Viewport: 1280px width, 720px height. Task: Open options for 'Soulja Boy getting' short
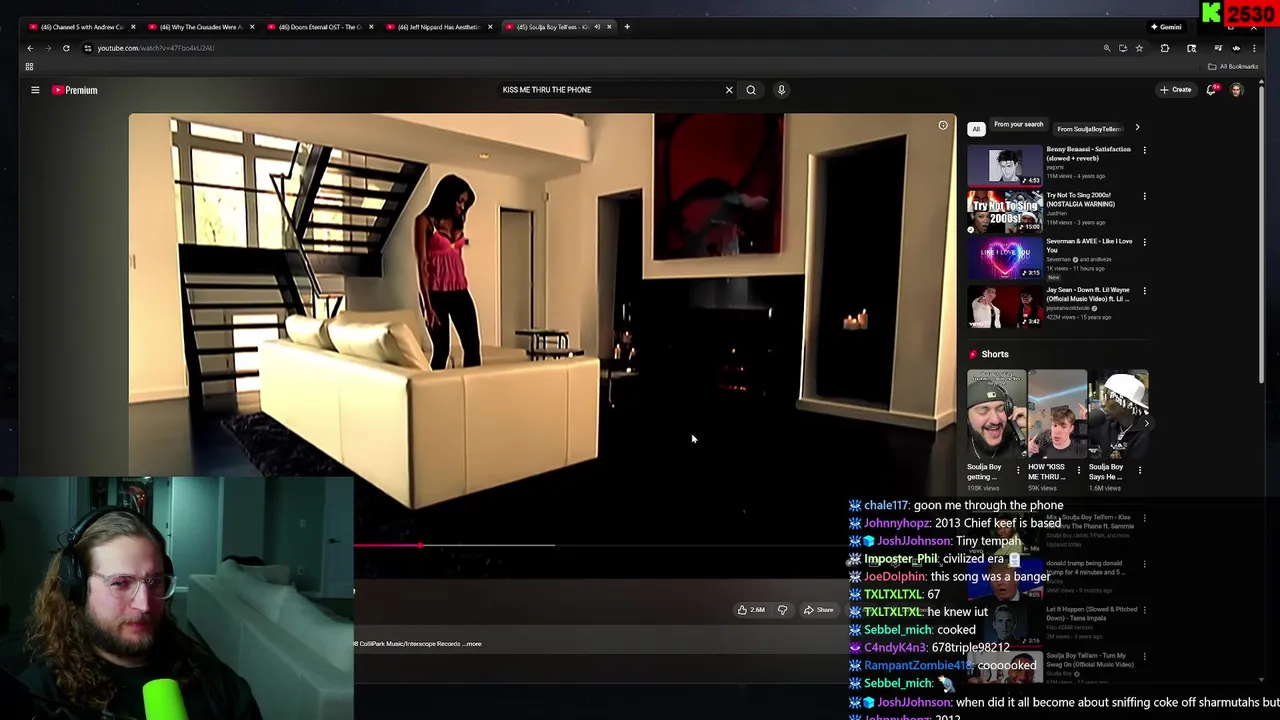tap(1018, 470)
